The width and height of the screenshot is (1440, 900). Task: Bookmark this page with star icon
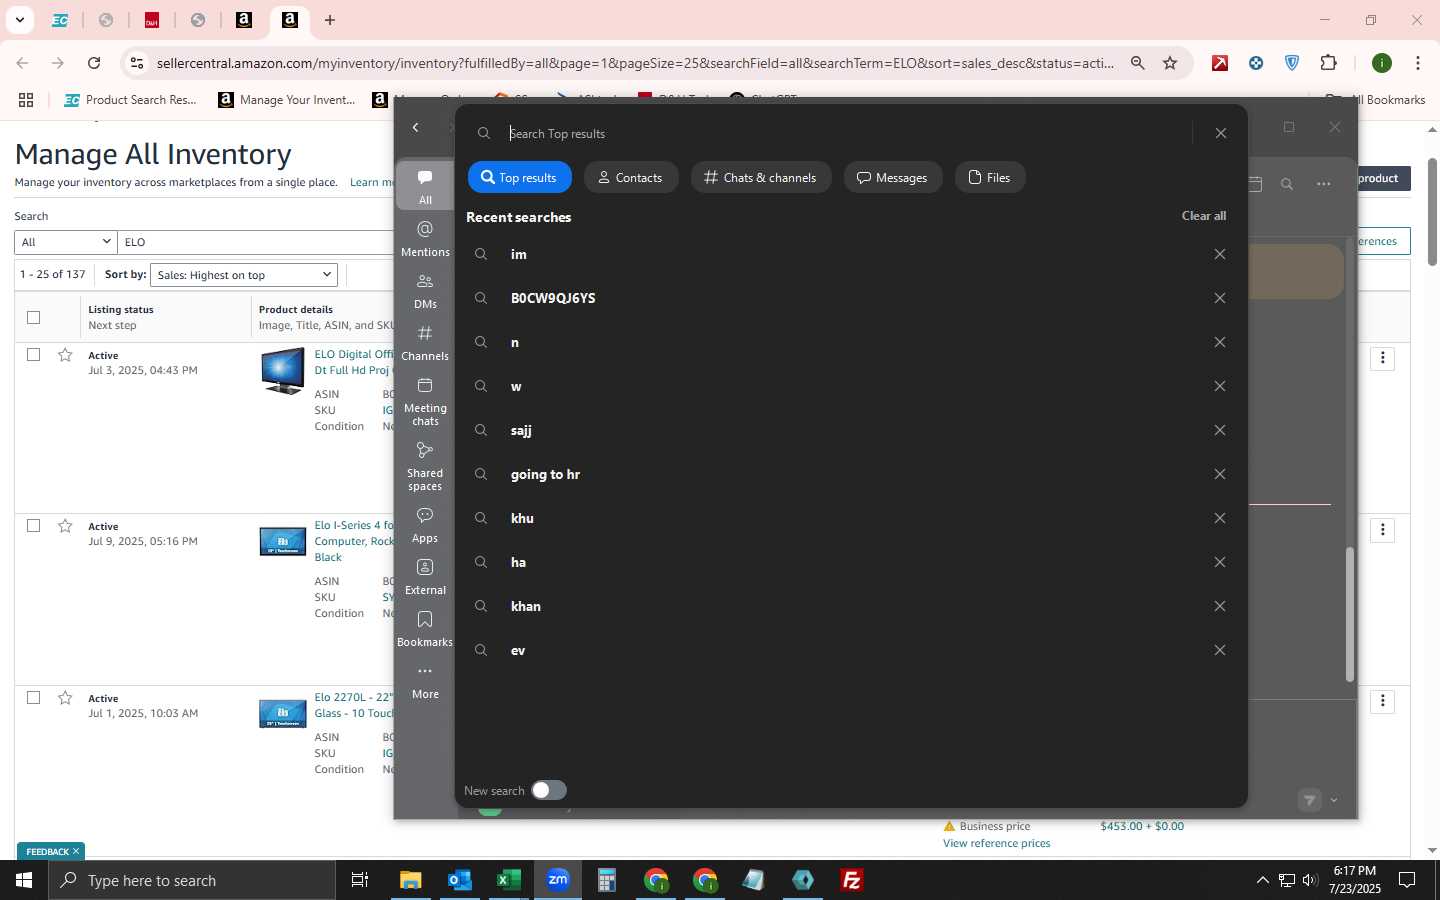click(1170, 63)
